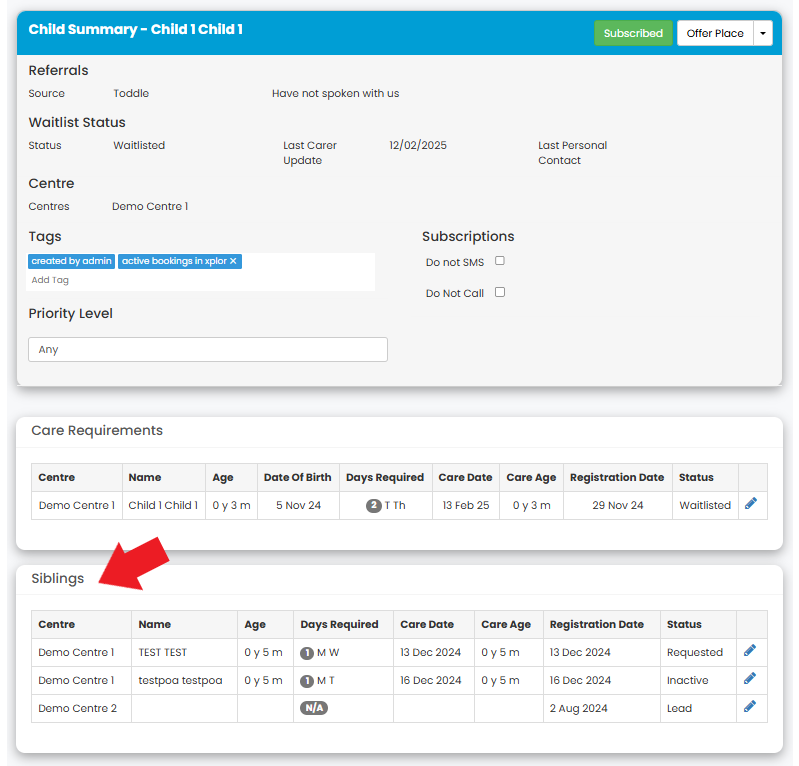Click the Care Requirements section heading

[x=97, y=430]
